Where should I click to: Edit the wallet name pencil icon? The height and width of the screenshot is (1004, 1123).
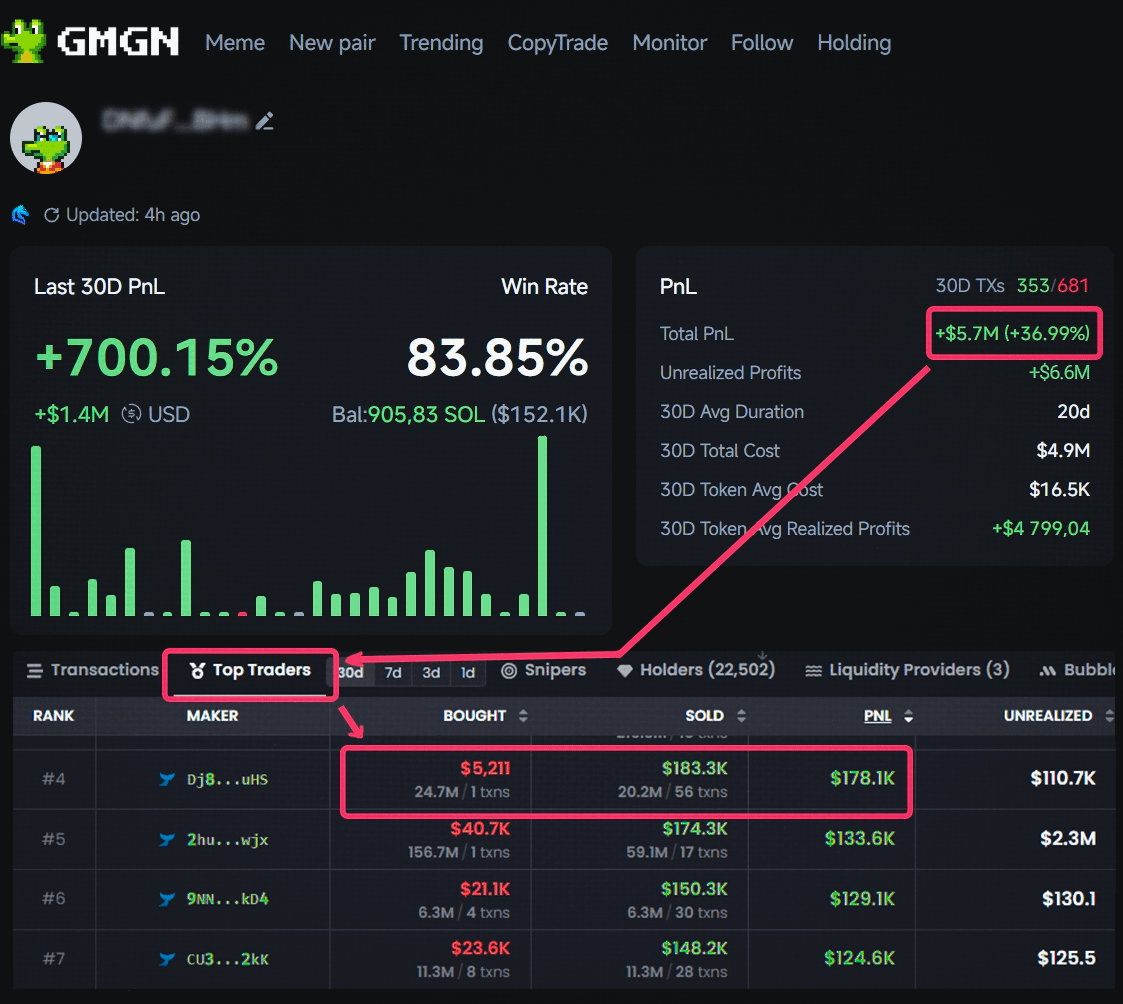tap(265, 121)
